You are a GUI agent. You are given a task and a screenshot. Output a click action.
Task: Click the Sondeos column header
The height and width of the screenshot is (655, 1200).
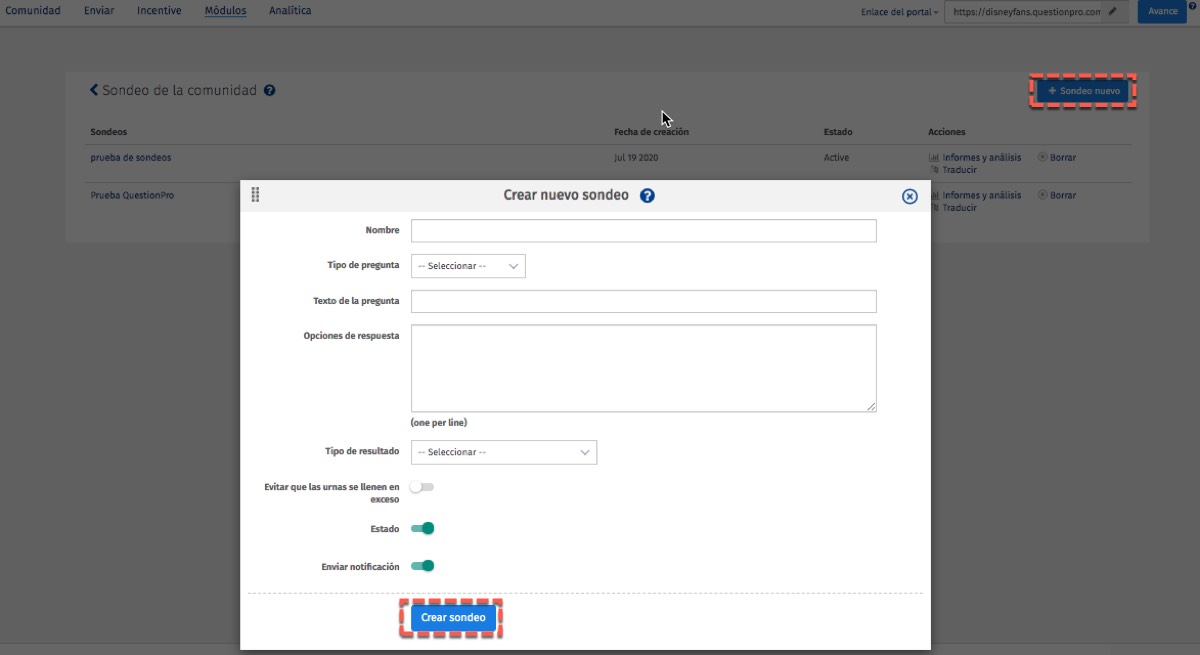109,132
